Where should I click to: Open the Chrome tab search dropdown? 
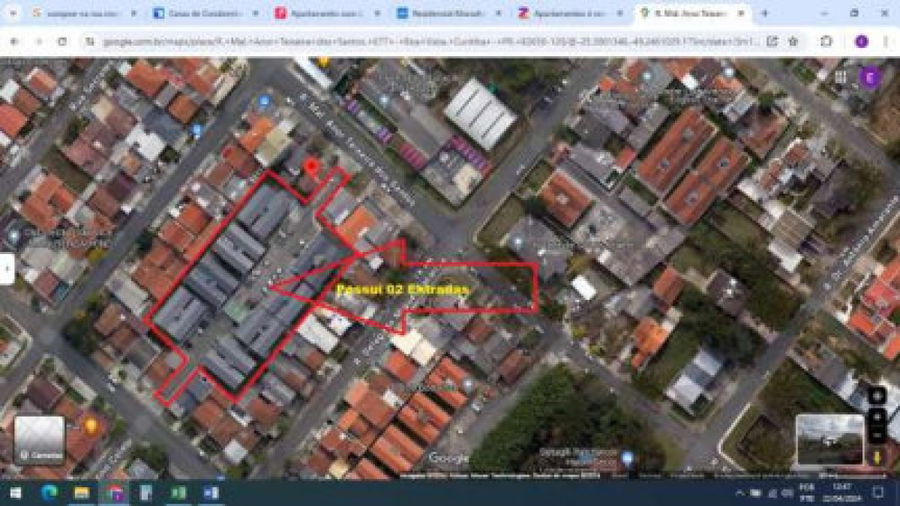click(x=13, y=13)
